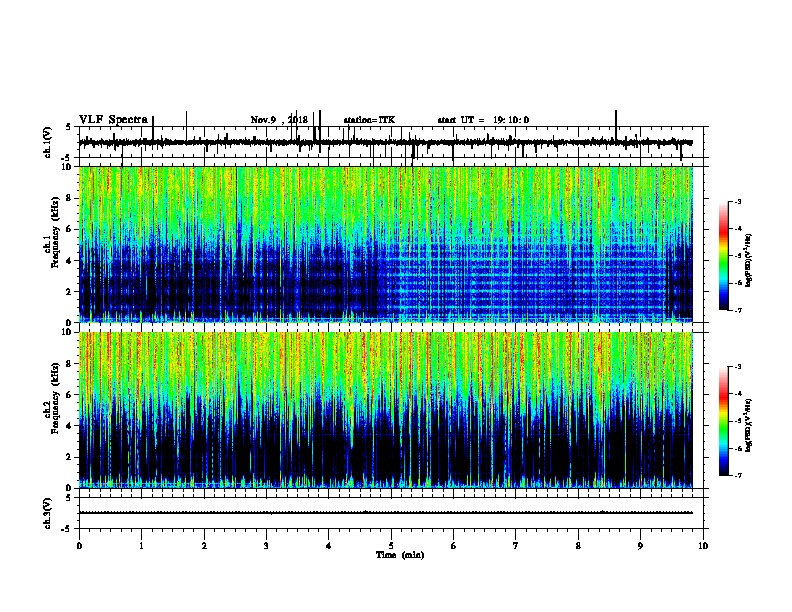The width and height of the screenshot is (792, 612).
Task: Select the ch.2 "Frequency (kHz)" axis label
Action: coord(55,398)
